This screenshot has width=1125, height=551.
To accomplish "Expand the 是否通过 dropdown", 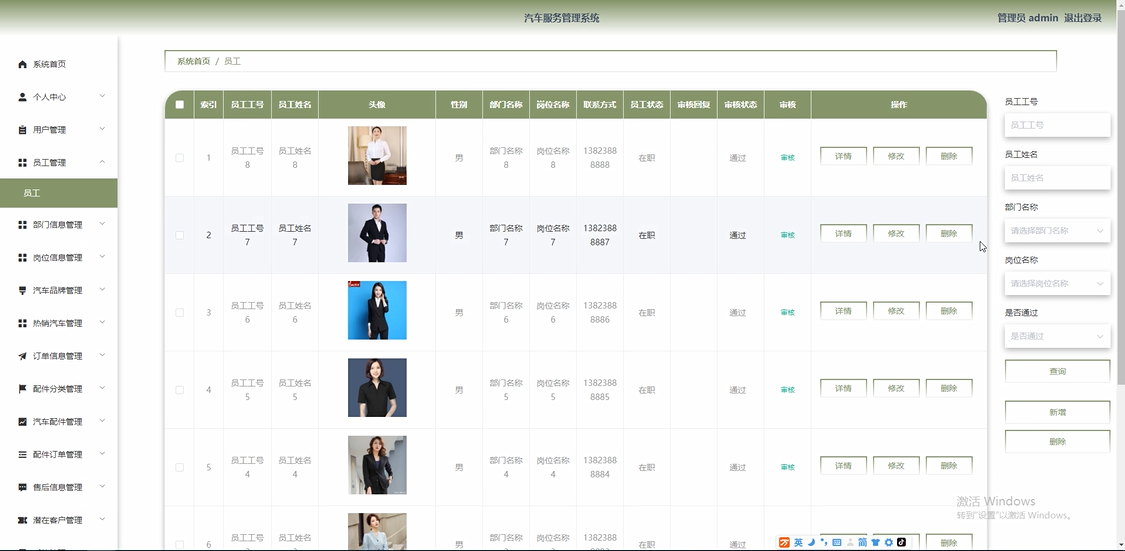I will point(1057,336).
